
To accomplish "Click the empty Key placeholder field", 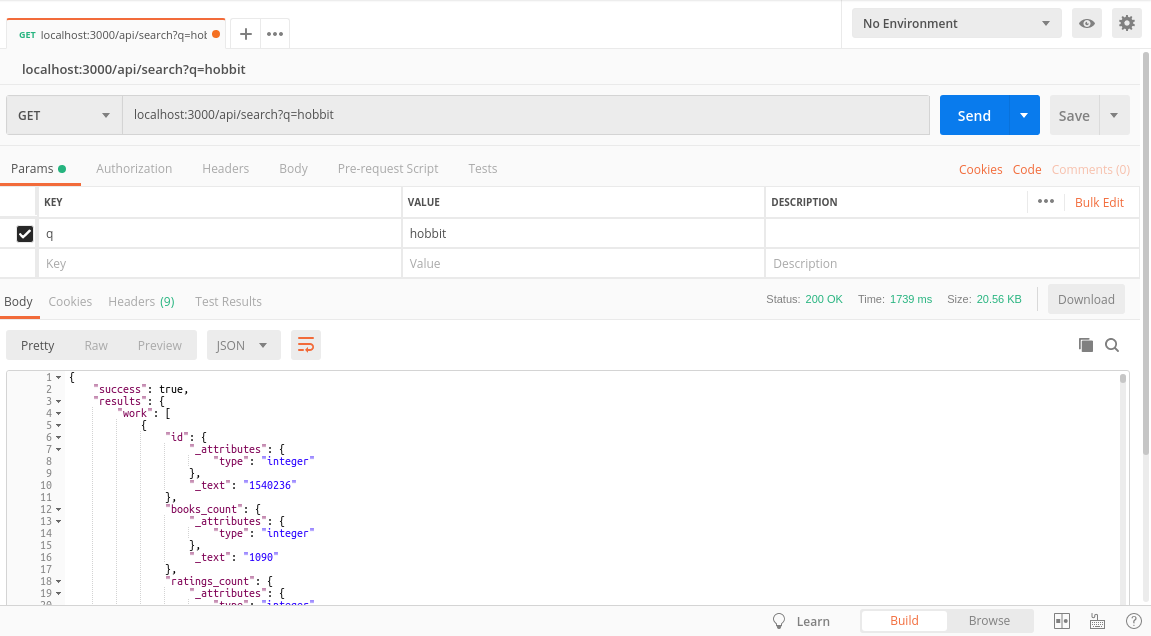I will [x=219, y=264].
